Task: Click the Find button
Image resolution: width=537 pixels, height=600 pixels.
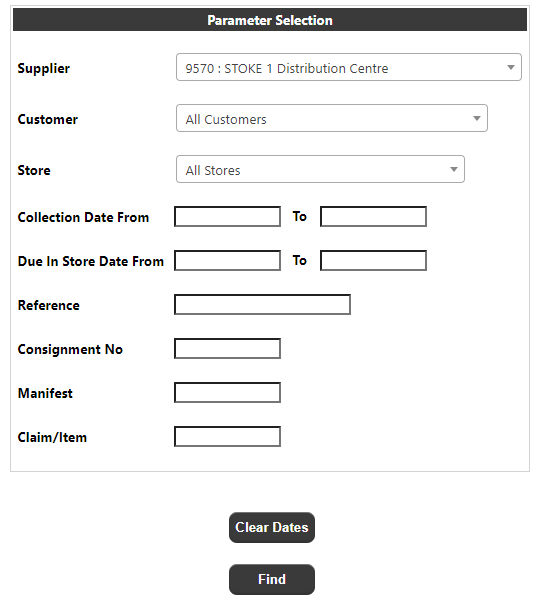Action: 272,579
